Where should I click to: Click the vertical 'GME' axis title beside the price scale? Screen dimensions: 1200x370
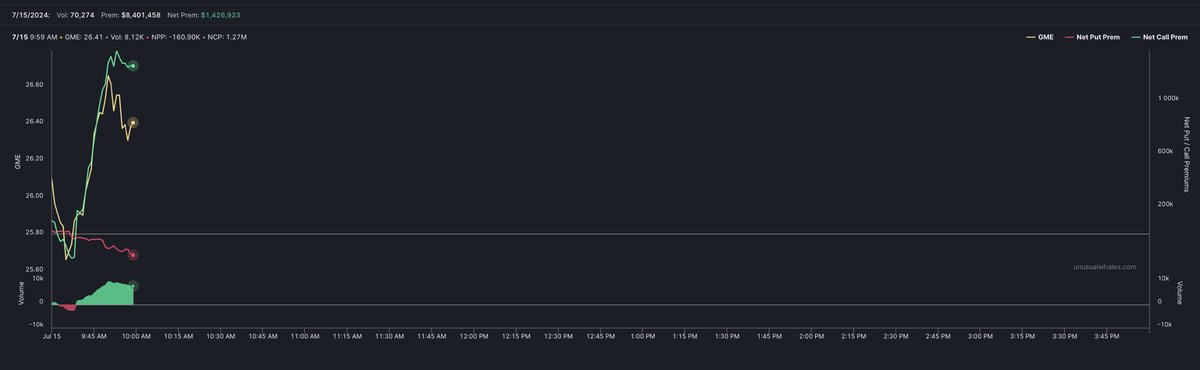(x=18, y=162)
